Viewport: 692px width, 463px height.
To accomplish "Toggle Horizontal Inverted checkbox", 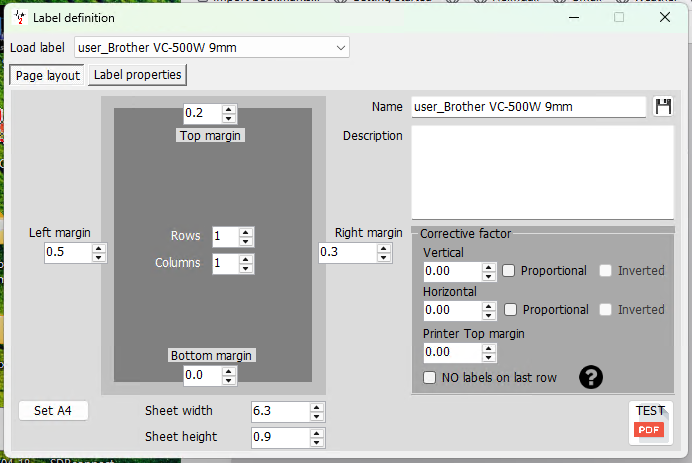I will point(606,309).
